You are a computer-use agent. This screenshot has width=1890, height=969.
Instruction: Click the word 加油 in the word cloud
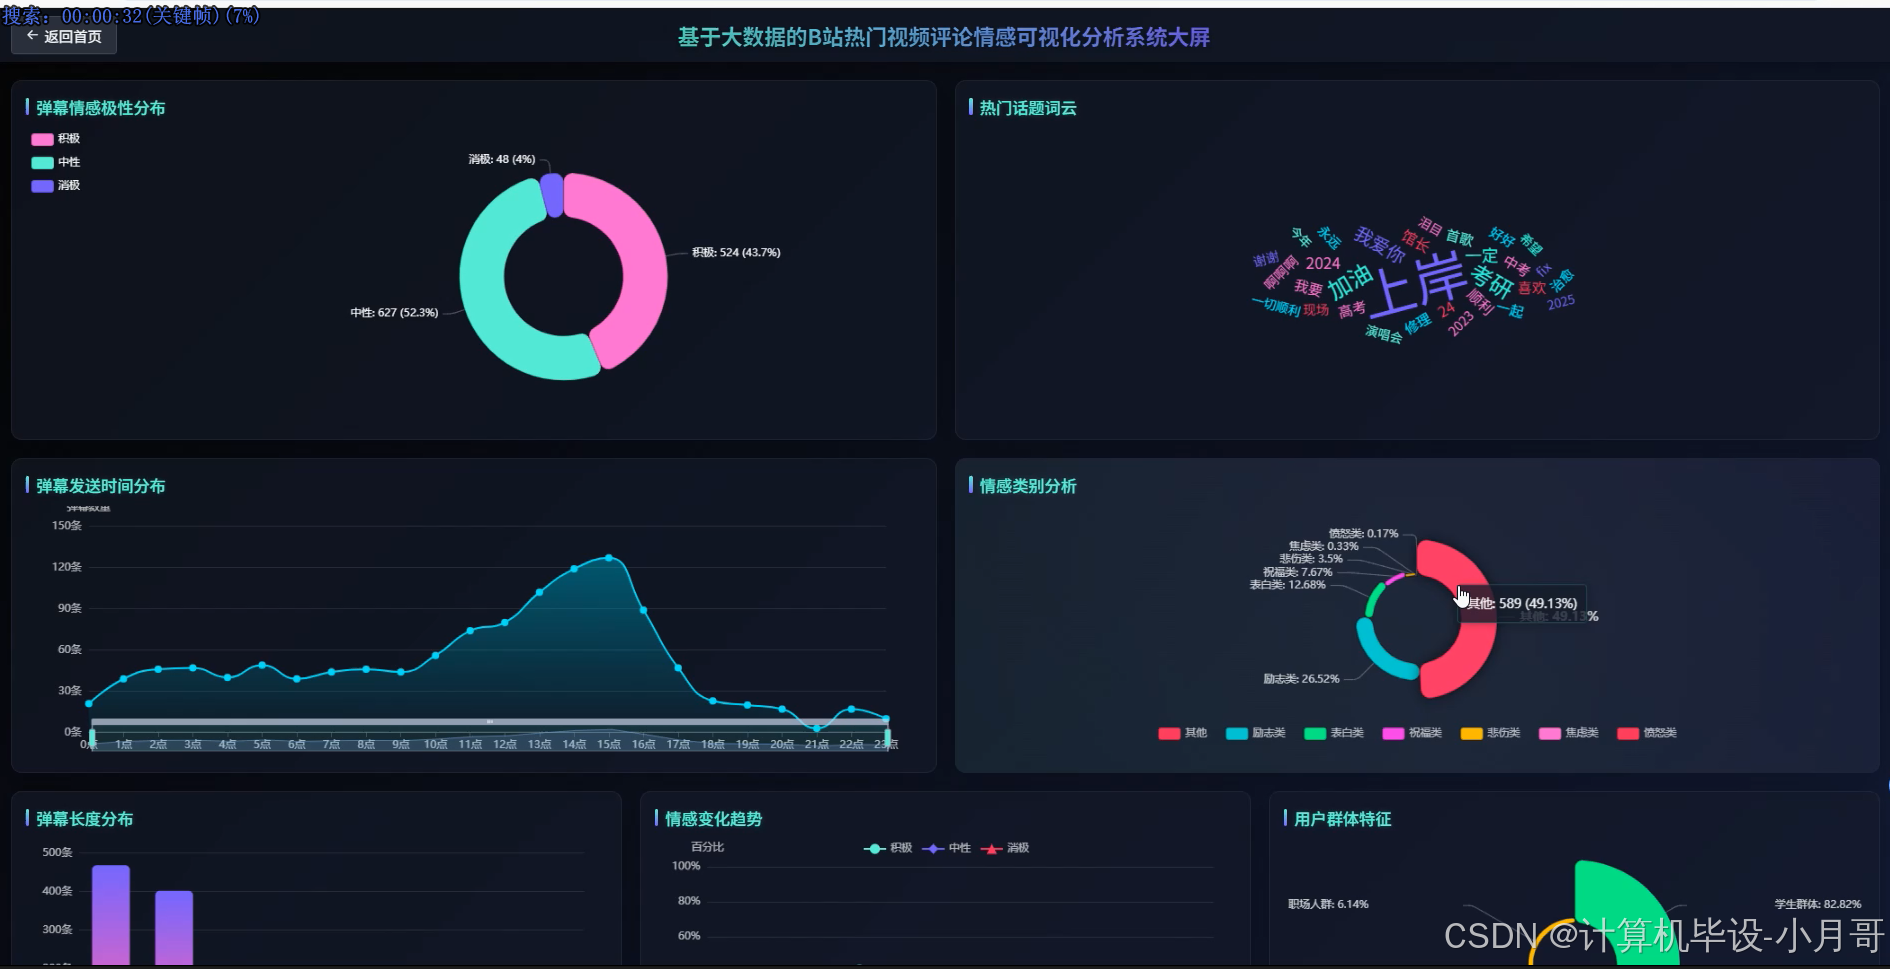1350,282
